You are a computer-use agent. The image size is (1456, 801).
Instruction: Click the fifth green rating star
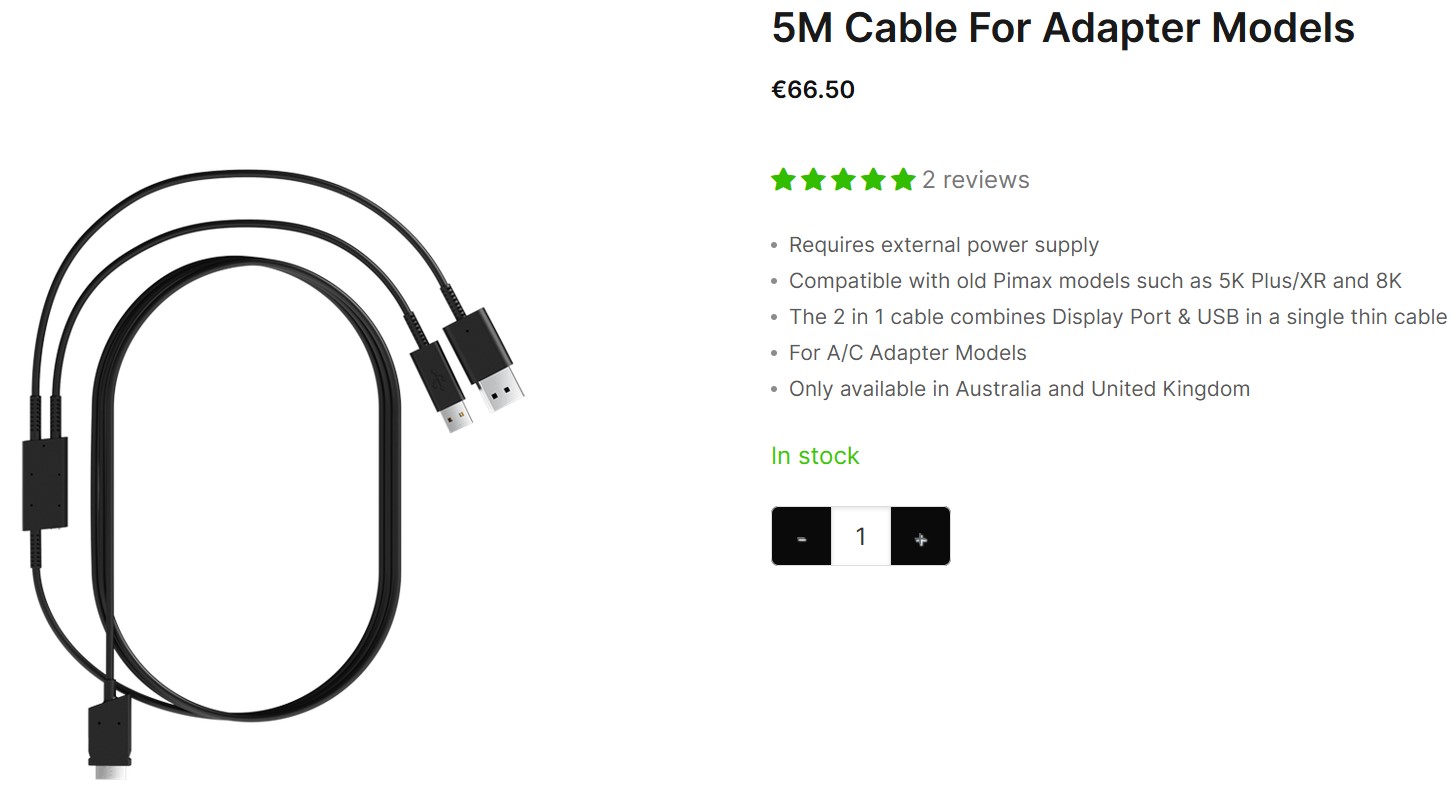903,180
